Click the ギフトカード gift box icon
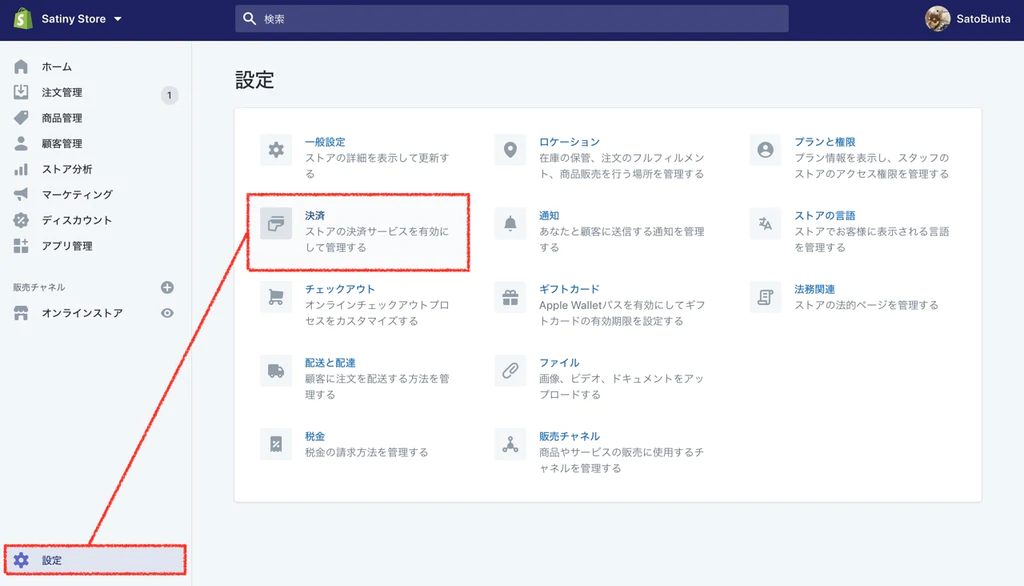Viewport: 1024px width, 586px height. [510, 297]
